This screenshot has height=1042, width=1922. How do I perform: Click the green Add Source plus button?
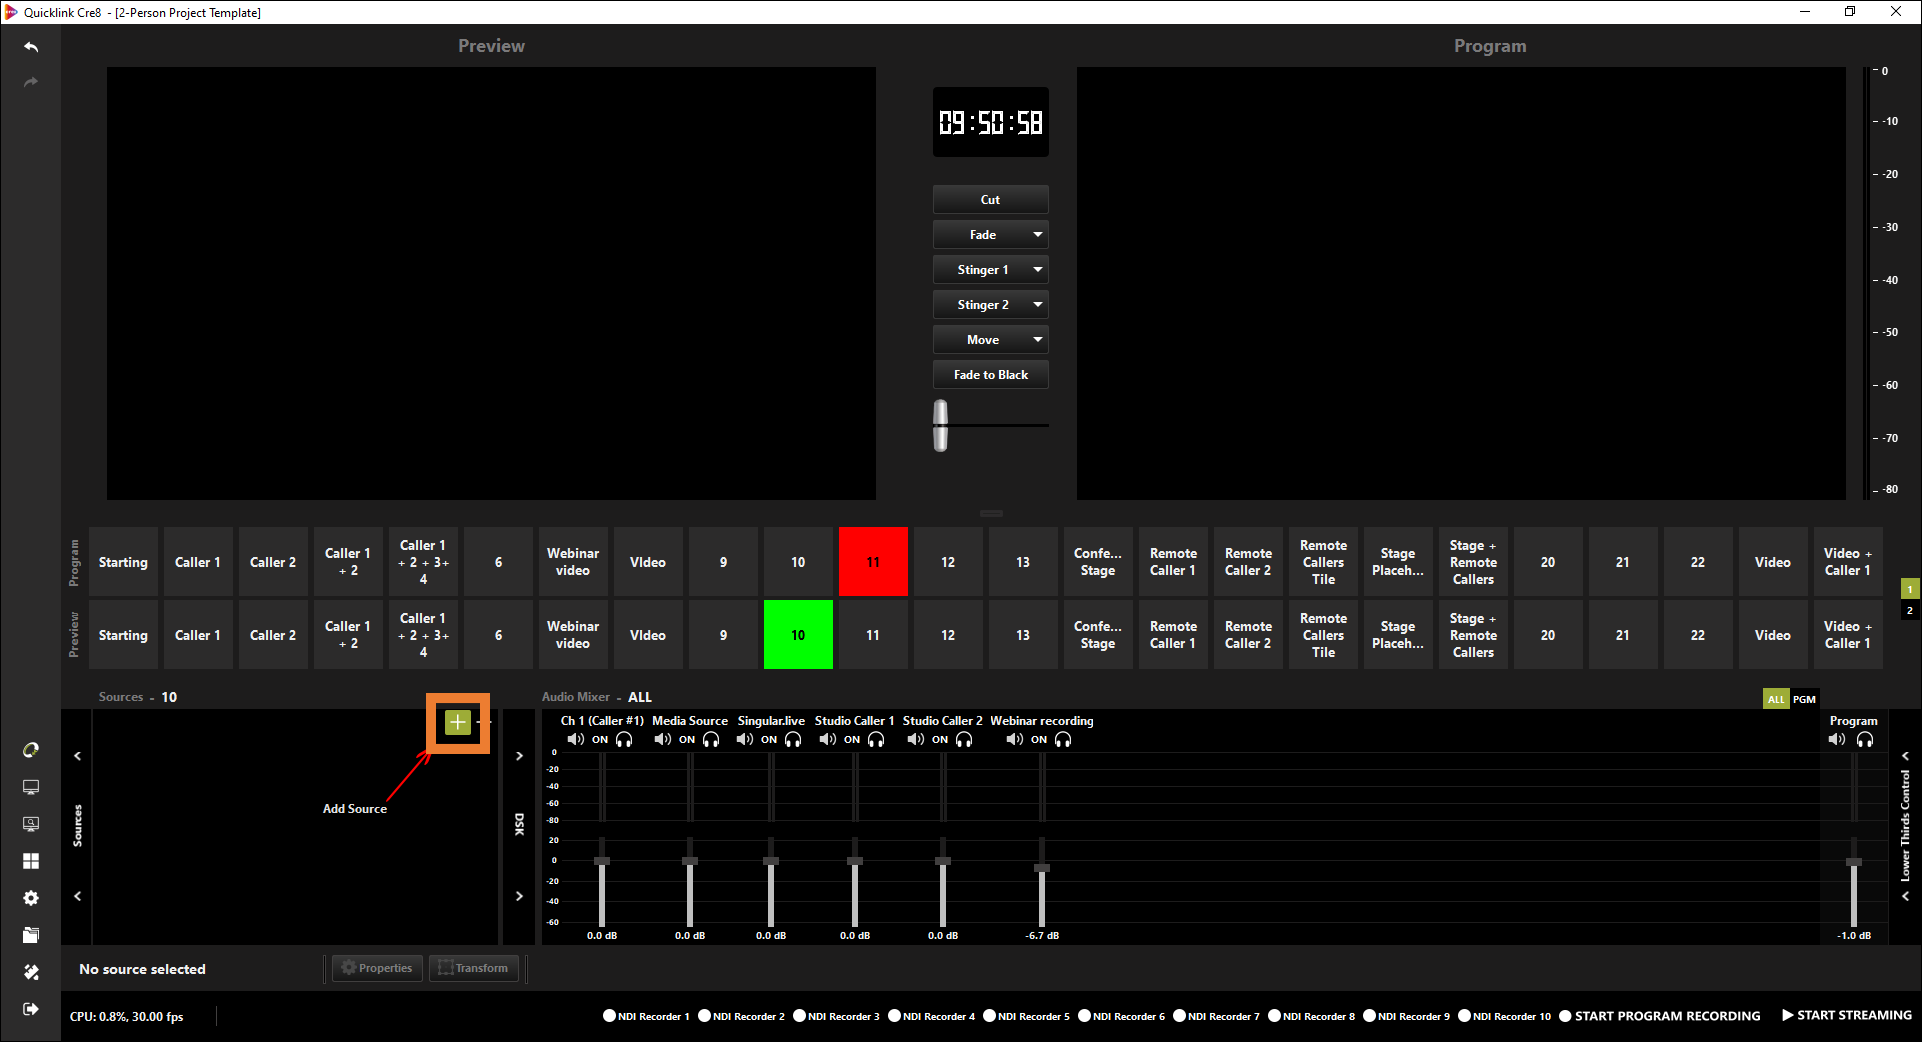coord(457,722)
